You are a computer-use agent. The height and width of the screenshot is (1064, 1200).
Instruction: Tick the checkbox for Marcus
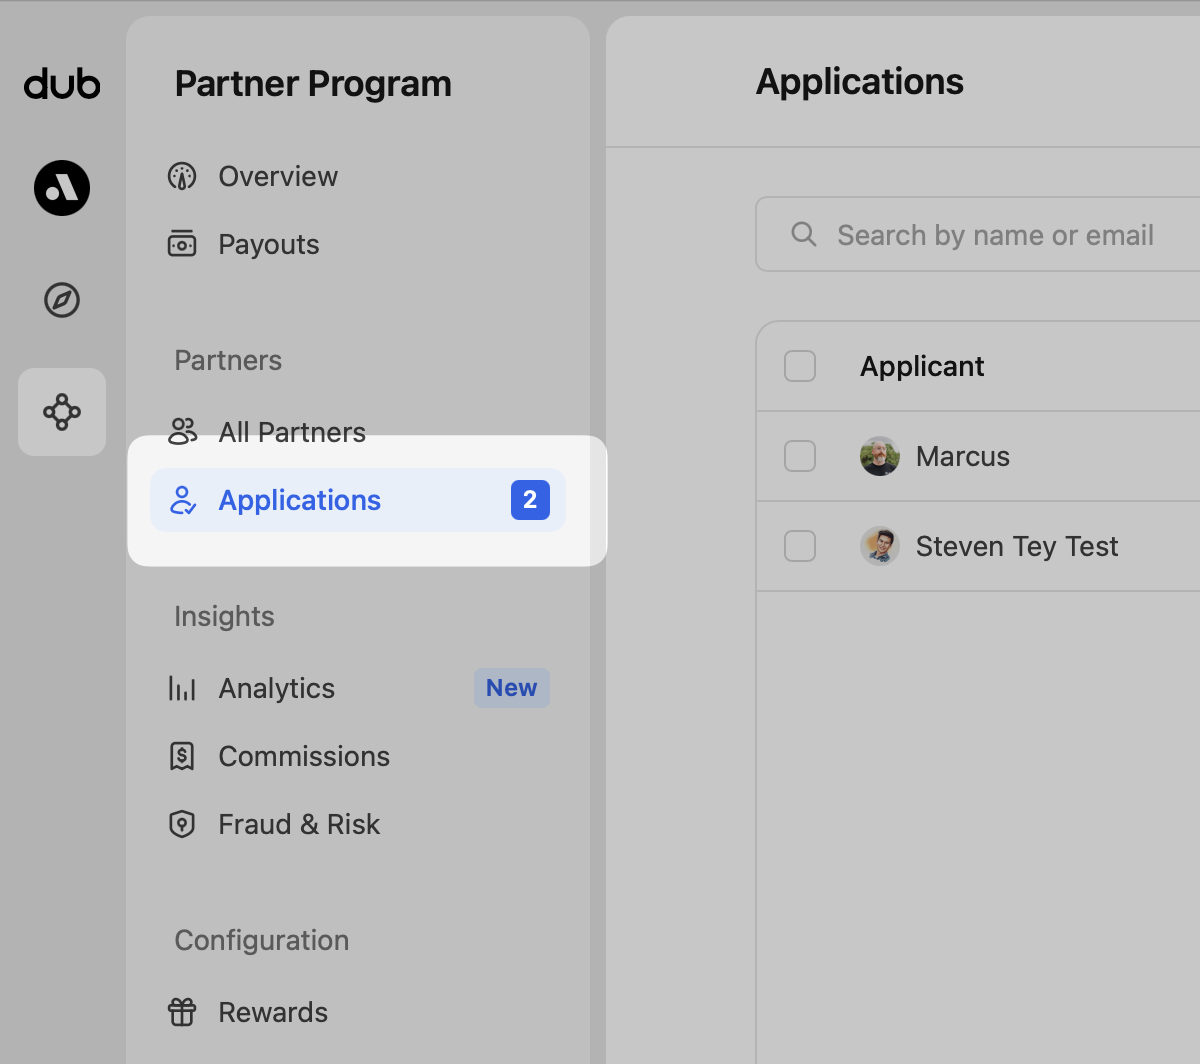800,456
